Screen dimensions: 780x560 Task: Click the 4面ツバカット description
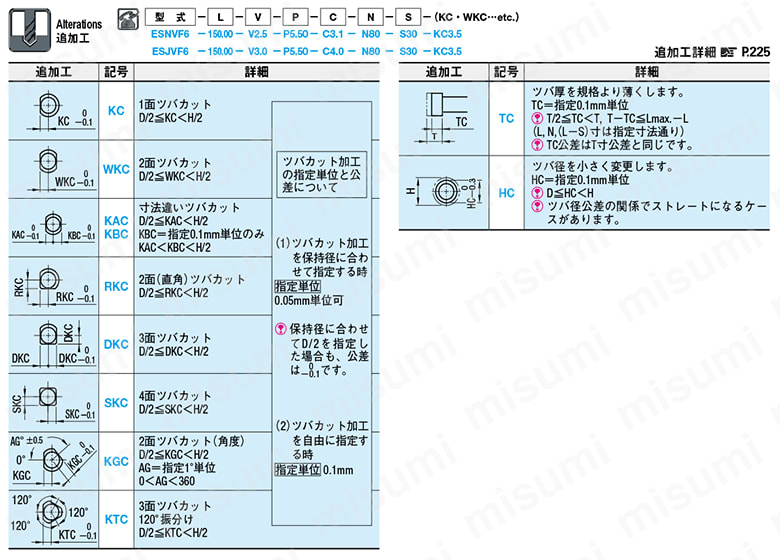tap(175, 396)
